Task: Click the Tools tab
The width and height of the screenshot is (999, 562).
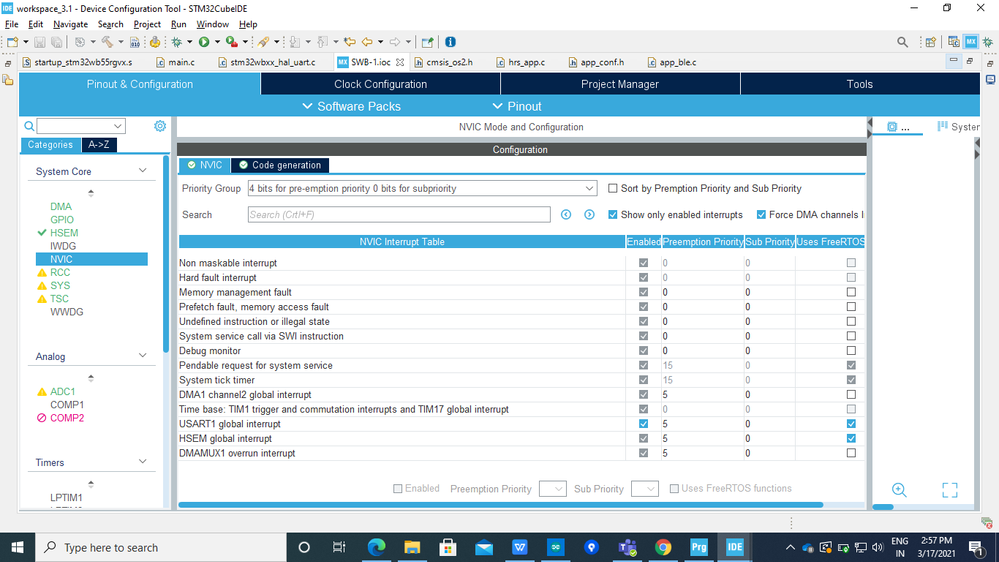Action: coord(859,84)
